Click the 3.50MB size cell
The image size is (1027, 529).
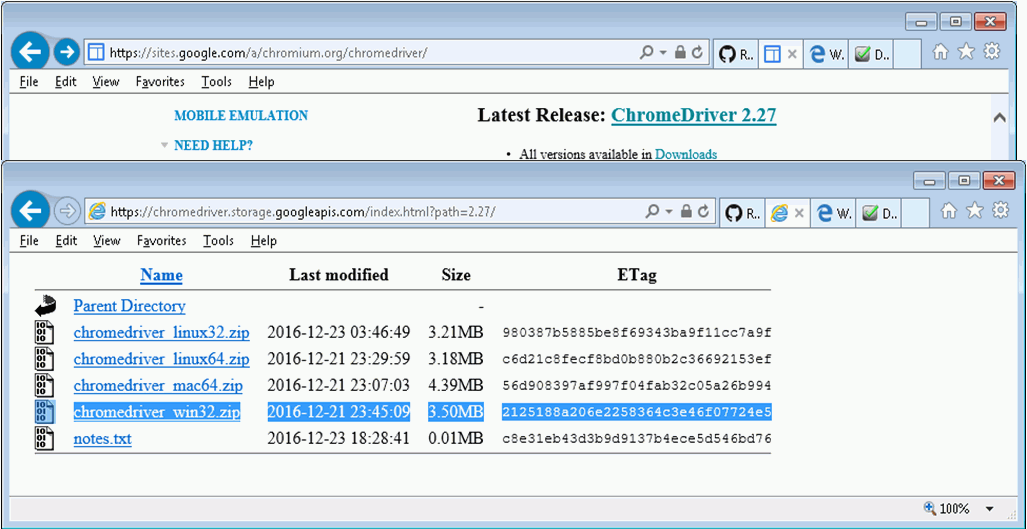456,412
